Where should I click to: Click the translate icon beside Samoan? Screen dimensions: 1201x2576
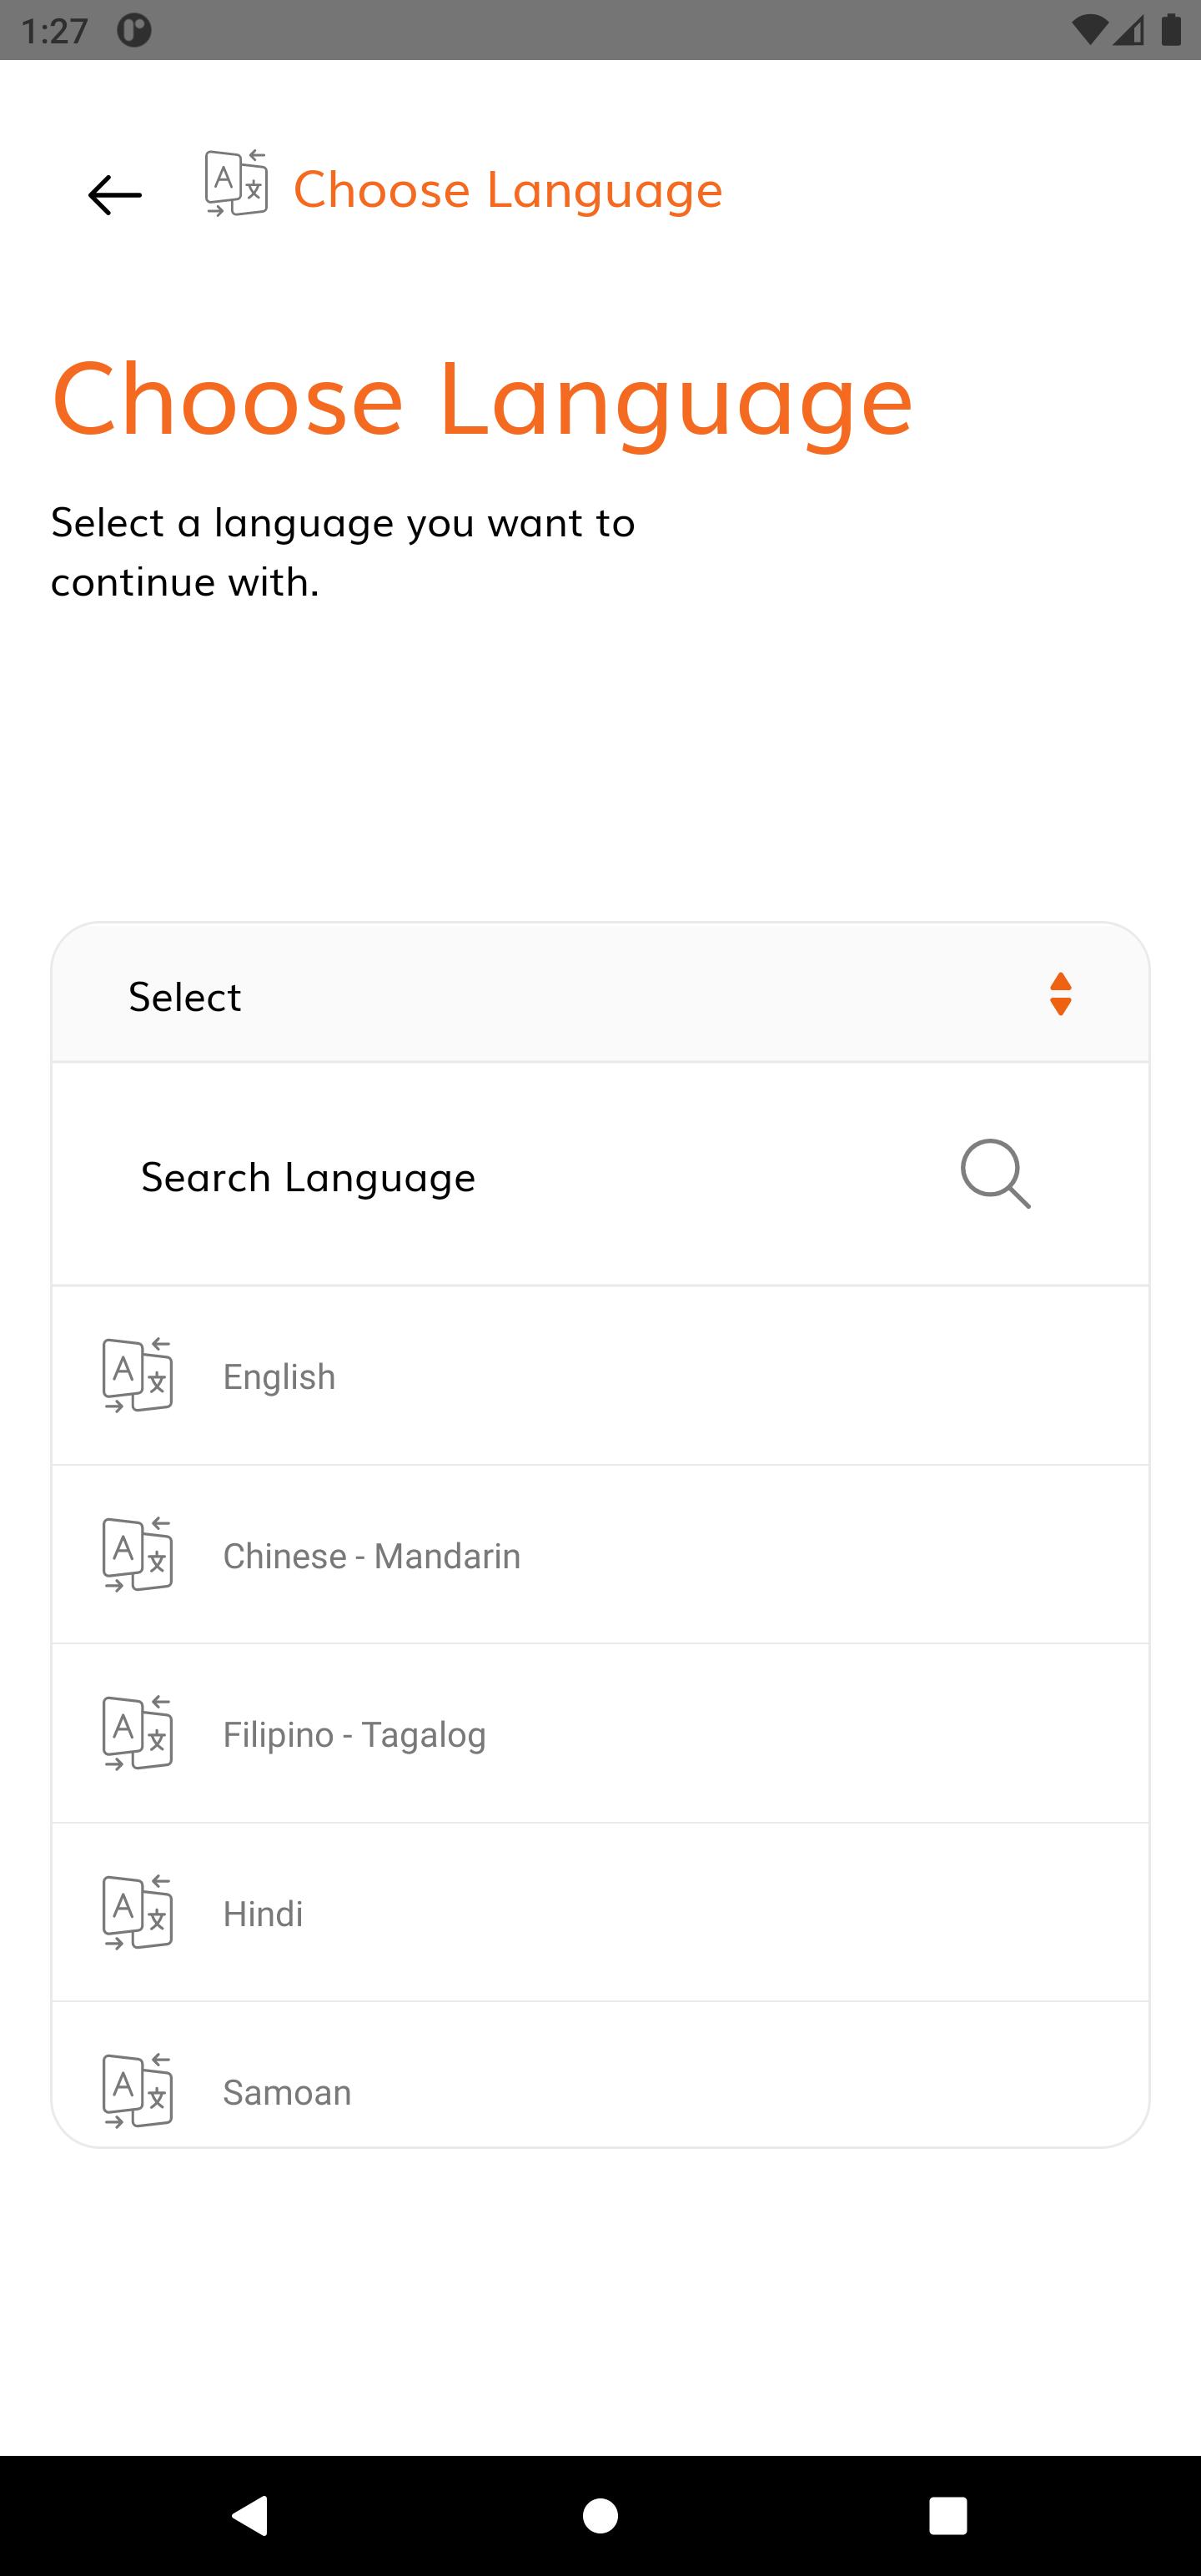point(138,2091)
